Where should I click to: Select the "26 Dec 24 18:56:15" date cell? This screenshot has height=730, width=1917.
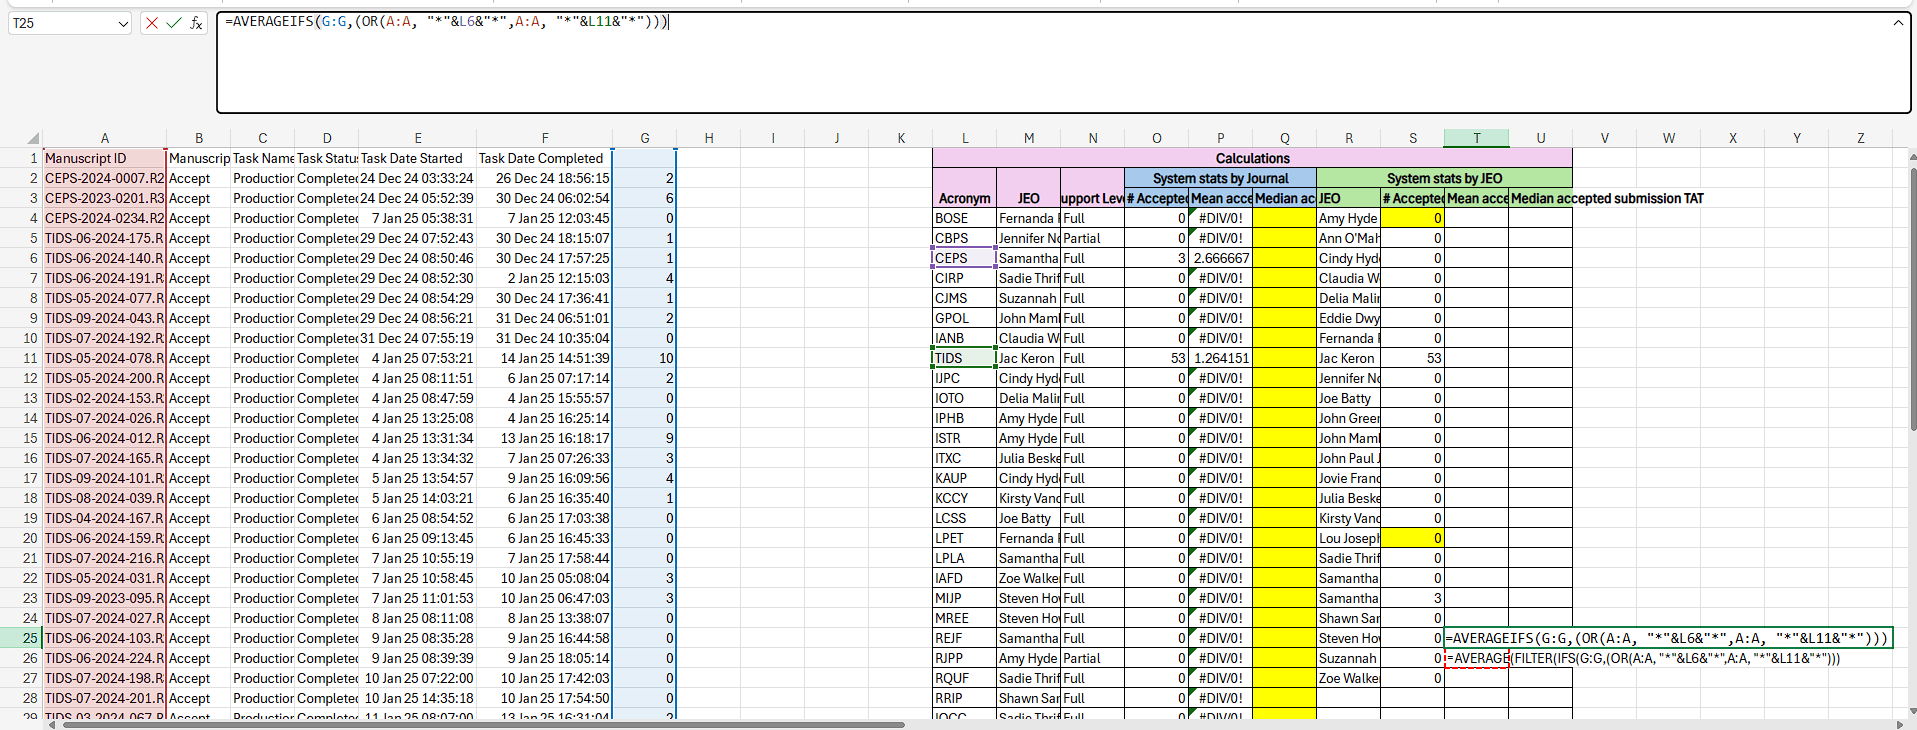pos(544,178)
